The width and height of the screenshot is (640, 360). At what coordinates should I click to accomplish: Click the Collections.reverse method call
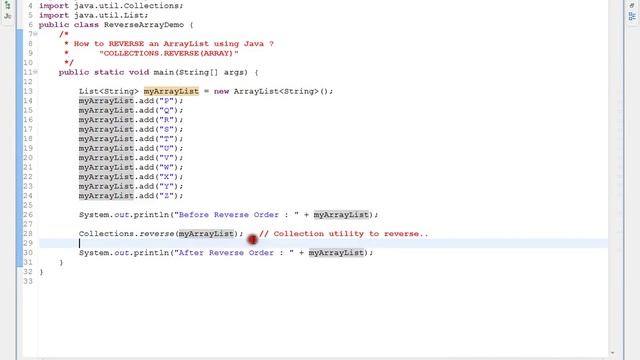(161, 234)
